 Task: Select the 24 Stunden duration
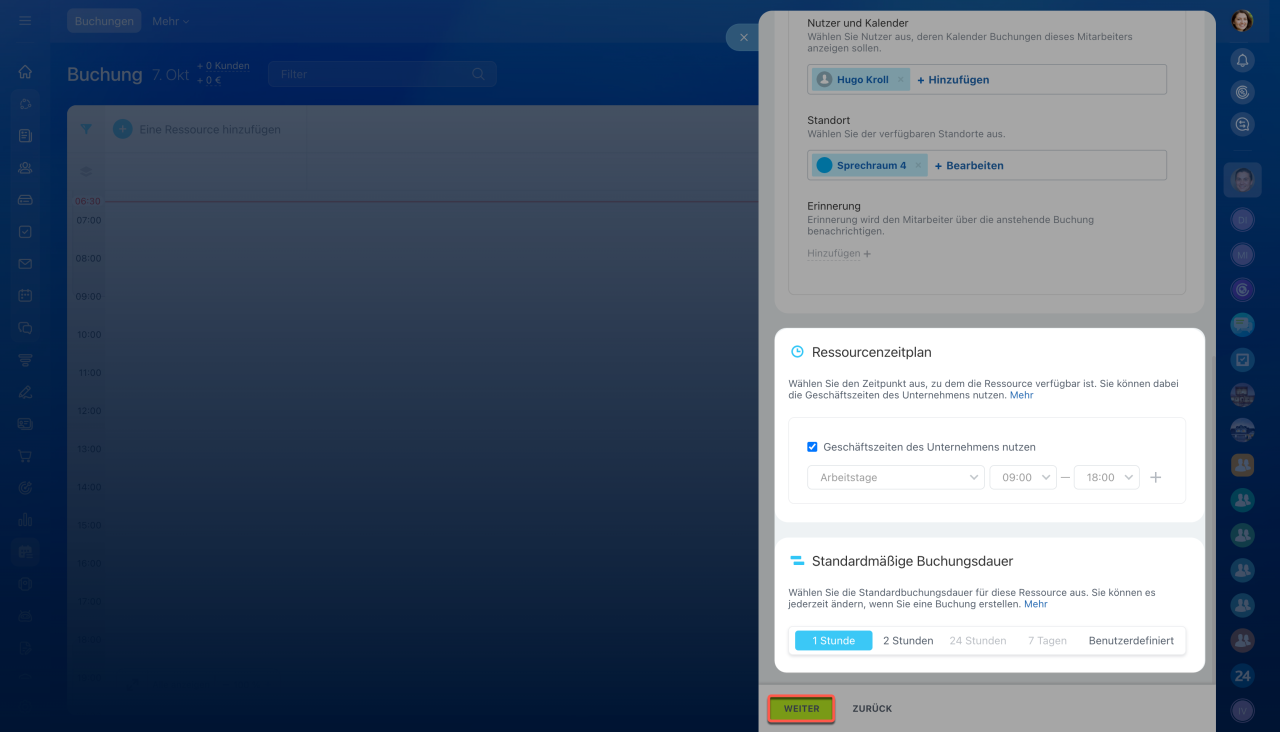tap(978, 641)
